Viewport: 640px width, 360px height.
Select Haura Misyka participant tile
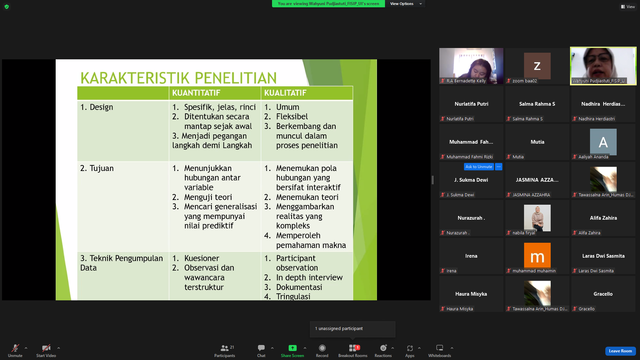point(471,294)
